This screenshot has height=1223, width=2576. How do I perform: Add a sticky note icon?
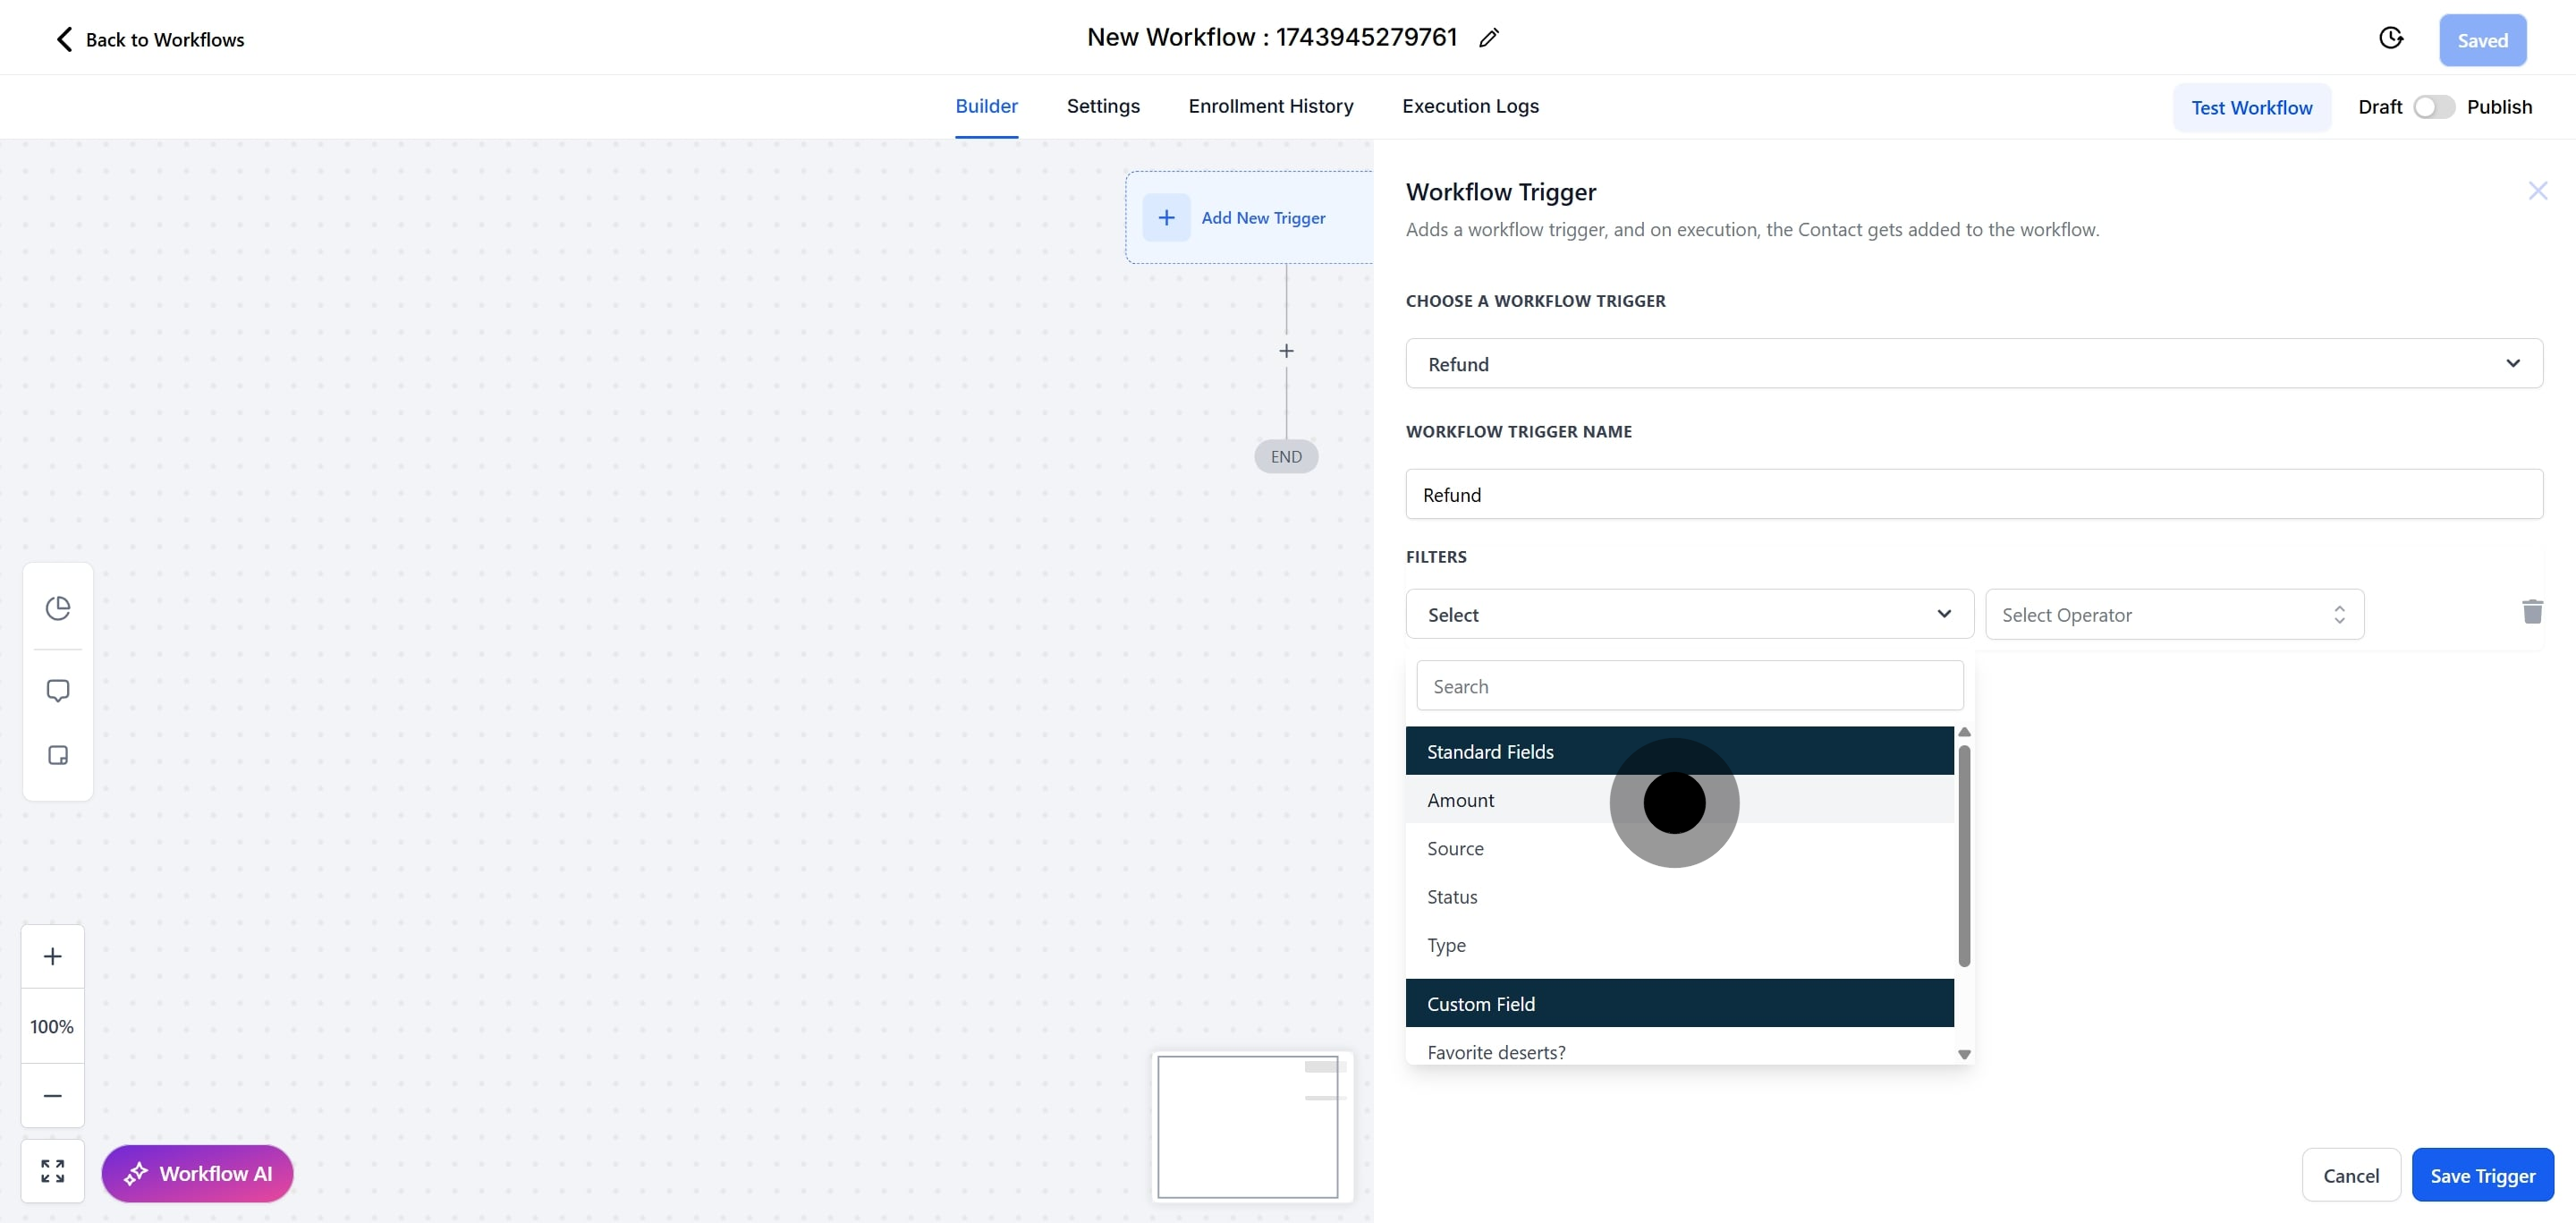click(58, 755)
